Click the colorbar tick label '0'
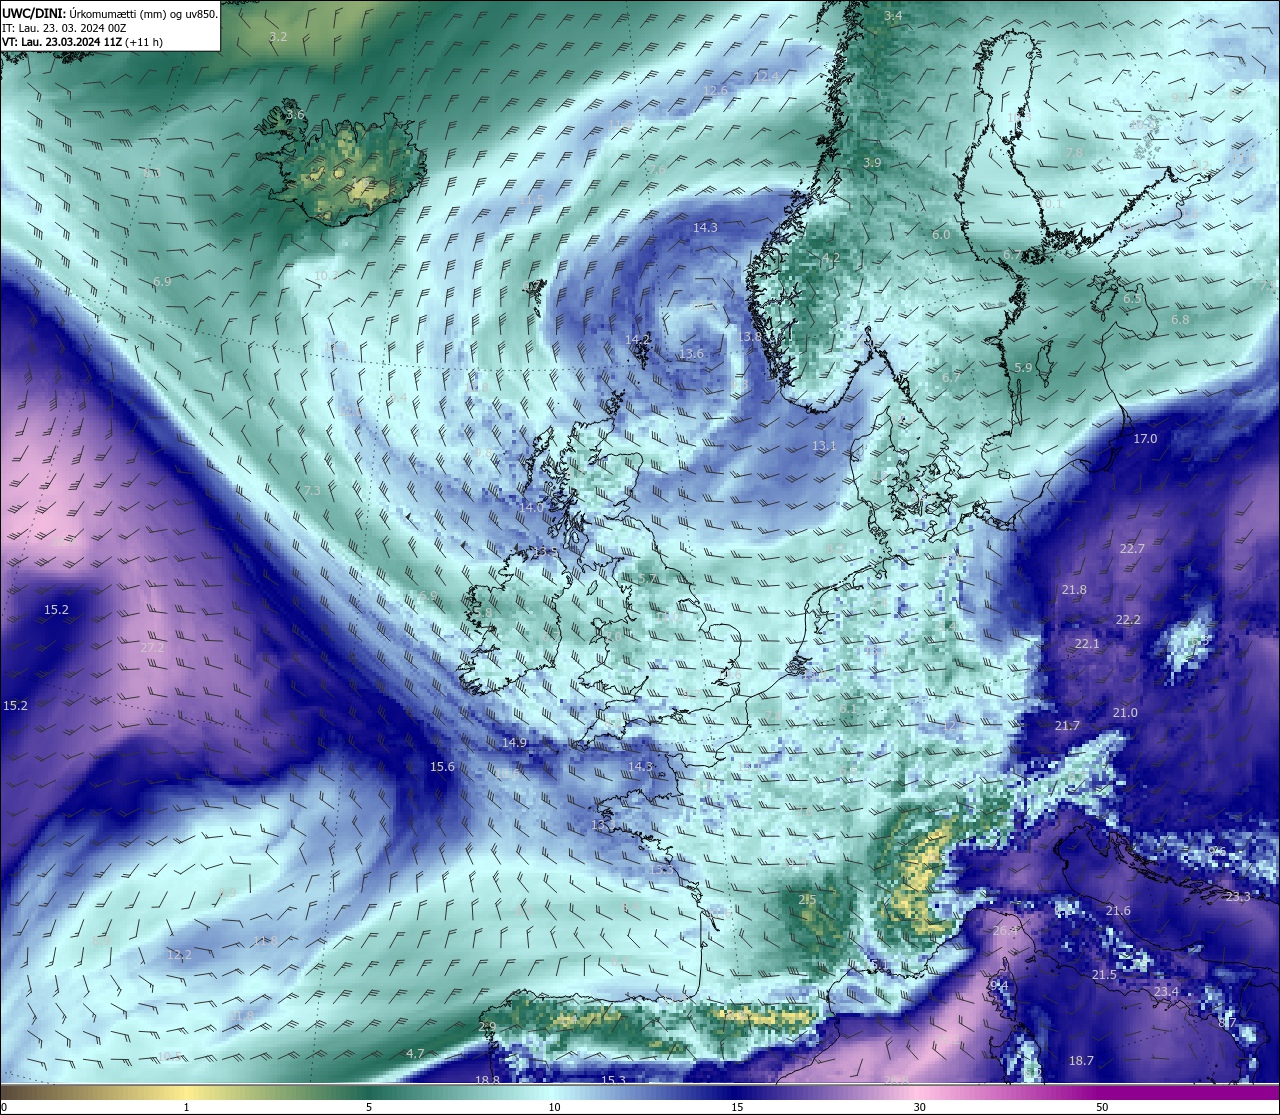This screenshot has height=1115, width=1280. tap(3, 1107)
